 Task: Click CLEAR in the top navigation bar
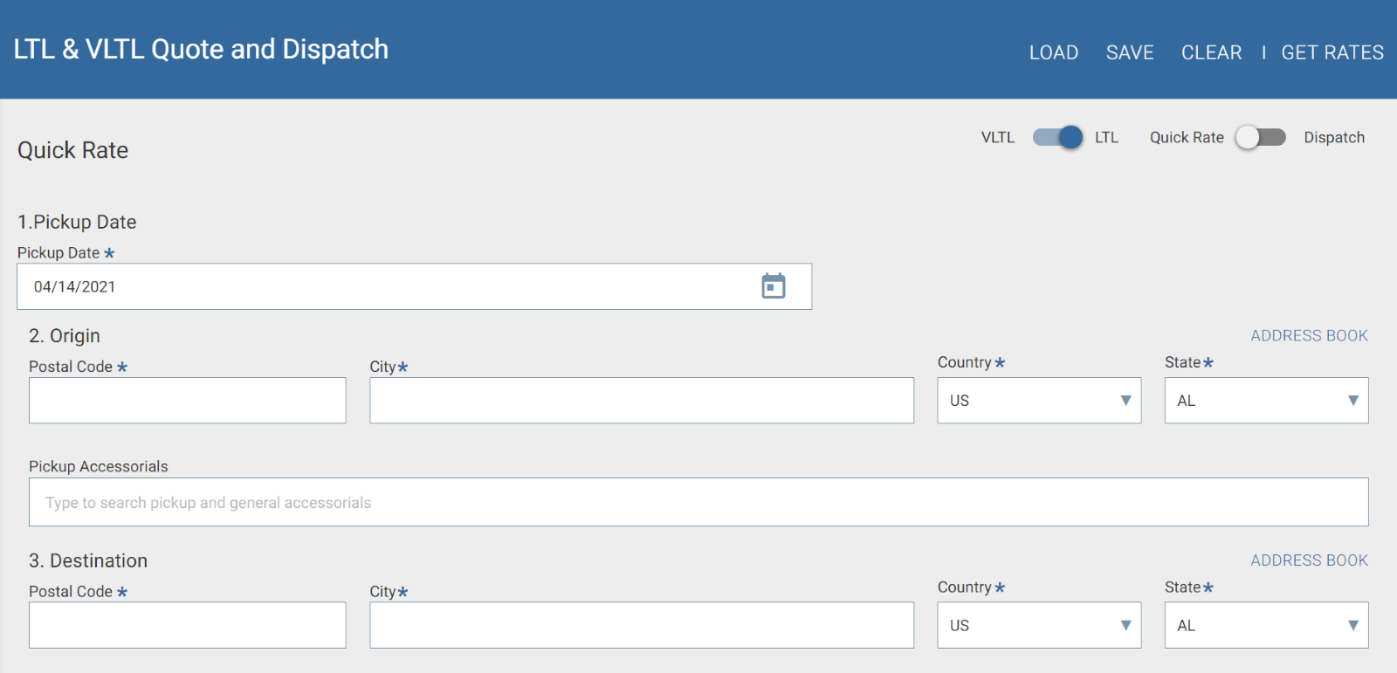(x=1211, y=52)
